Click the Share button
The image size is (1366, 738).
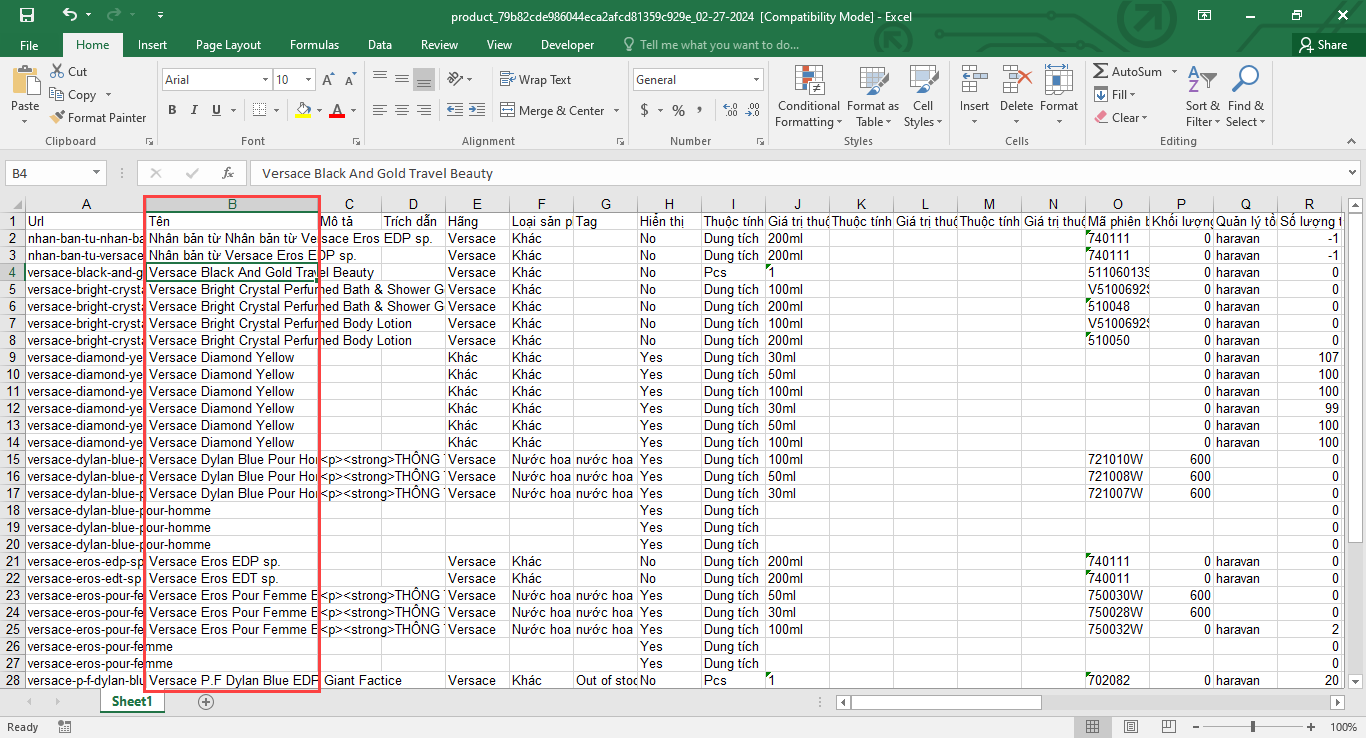[x=1323, y=45]
